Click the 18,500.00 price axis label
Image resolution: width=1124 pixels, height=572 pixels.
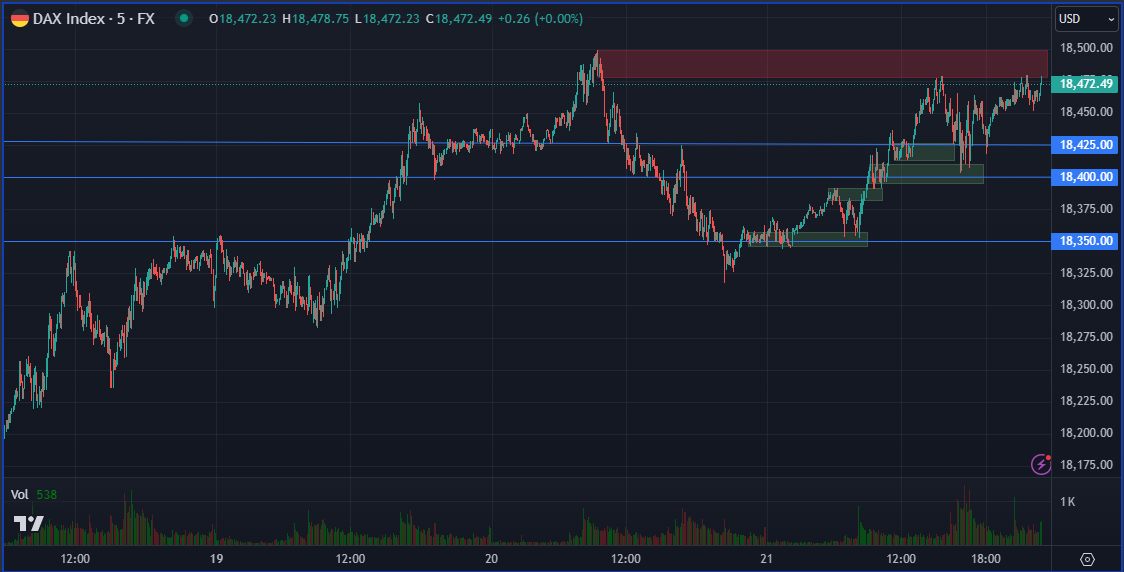point(1086,48)
